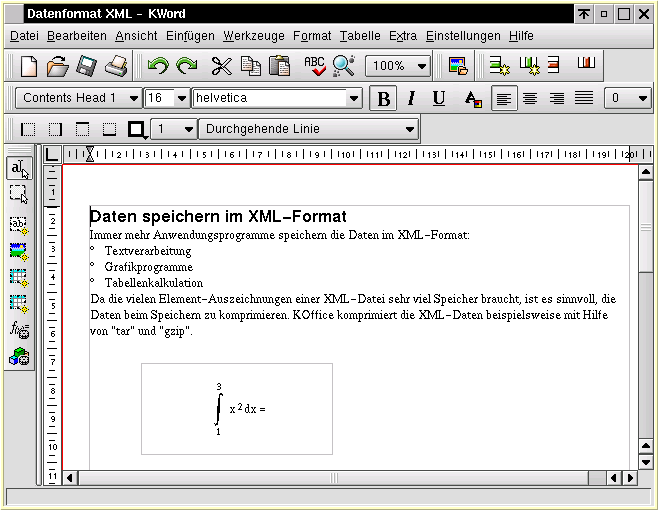Align text to the left
658x510 pixels.
pyautogui.click(x=504, y=98)
